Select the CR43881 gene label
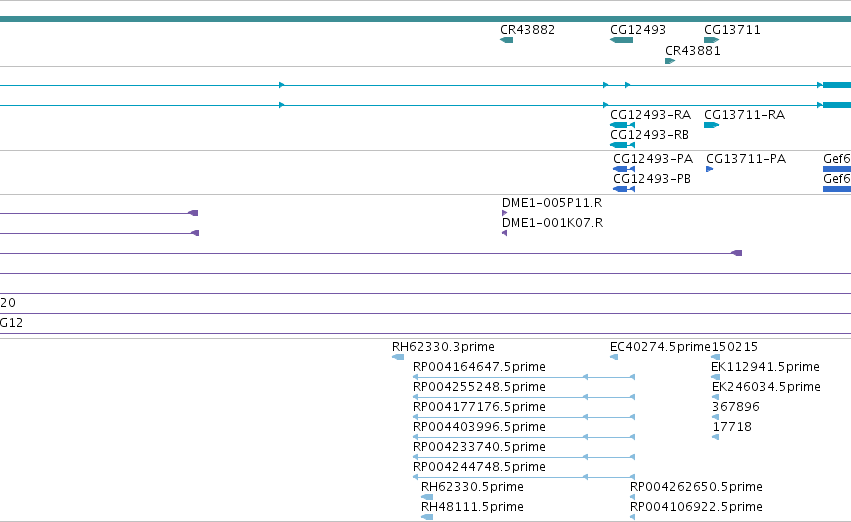The height and width of the screenshot is (522, 851). pyautogui.click(x=693, y=50)
